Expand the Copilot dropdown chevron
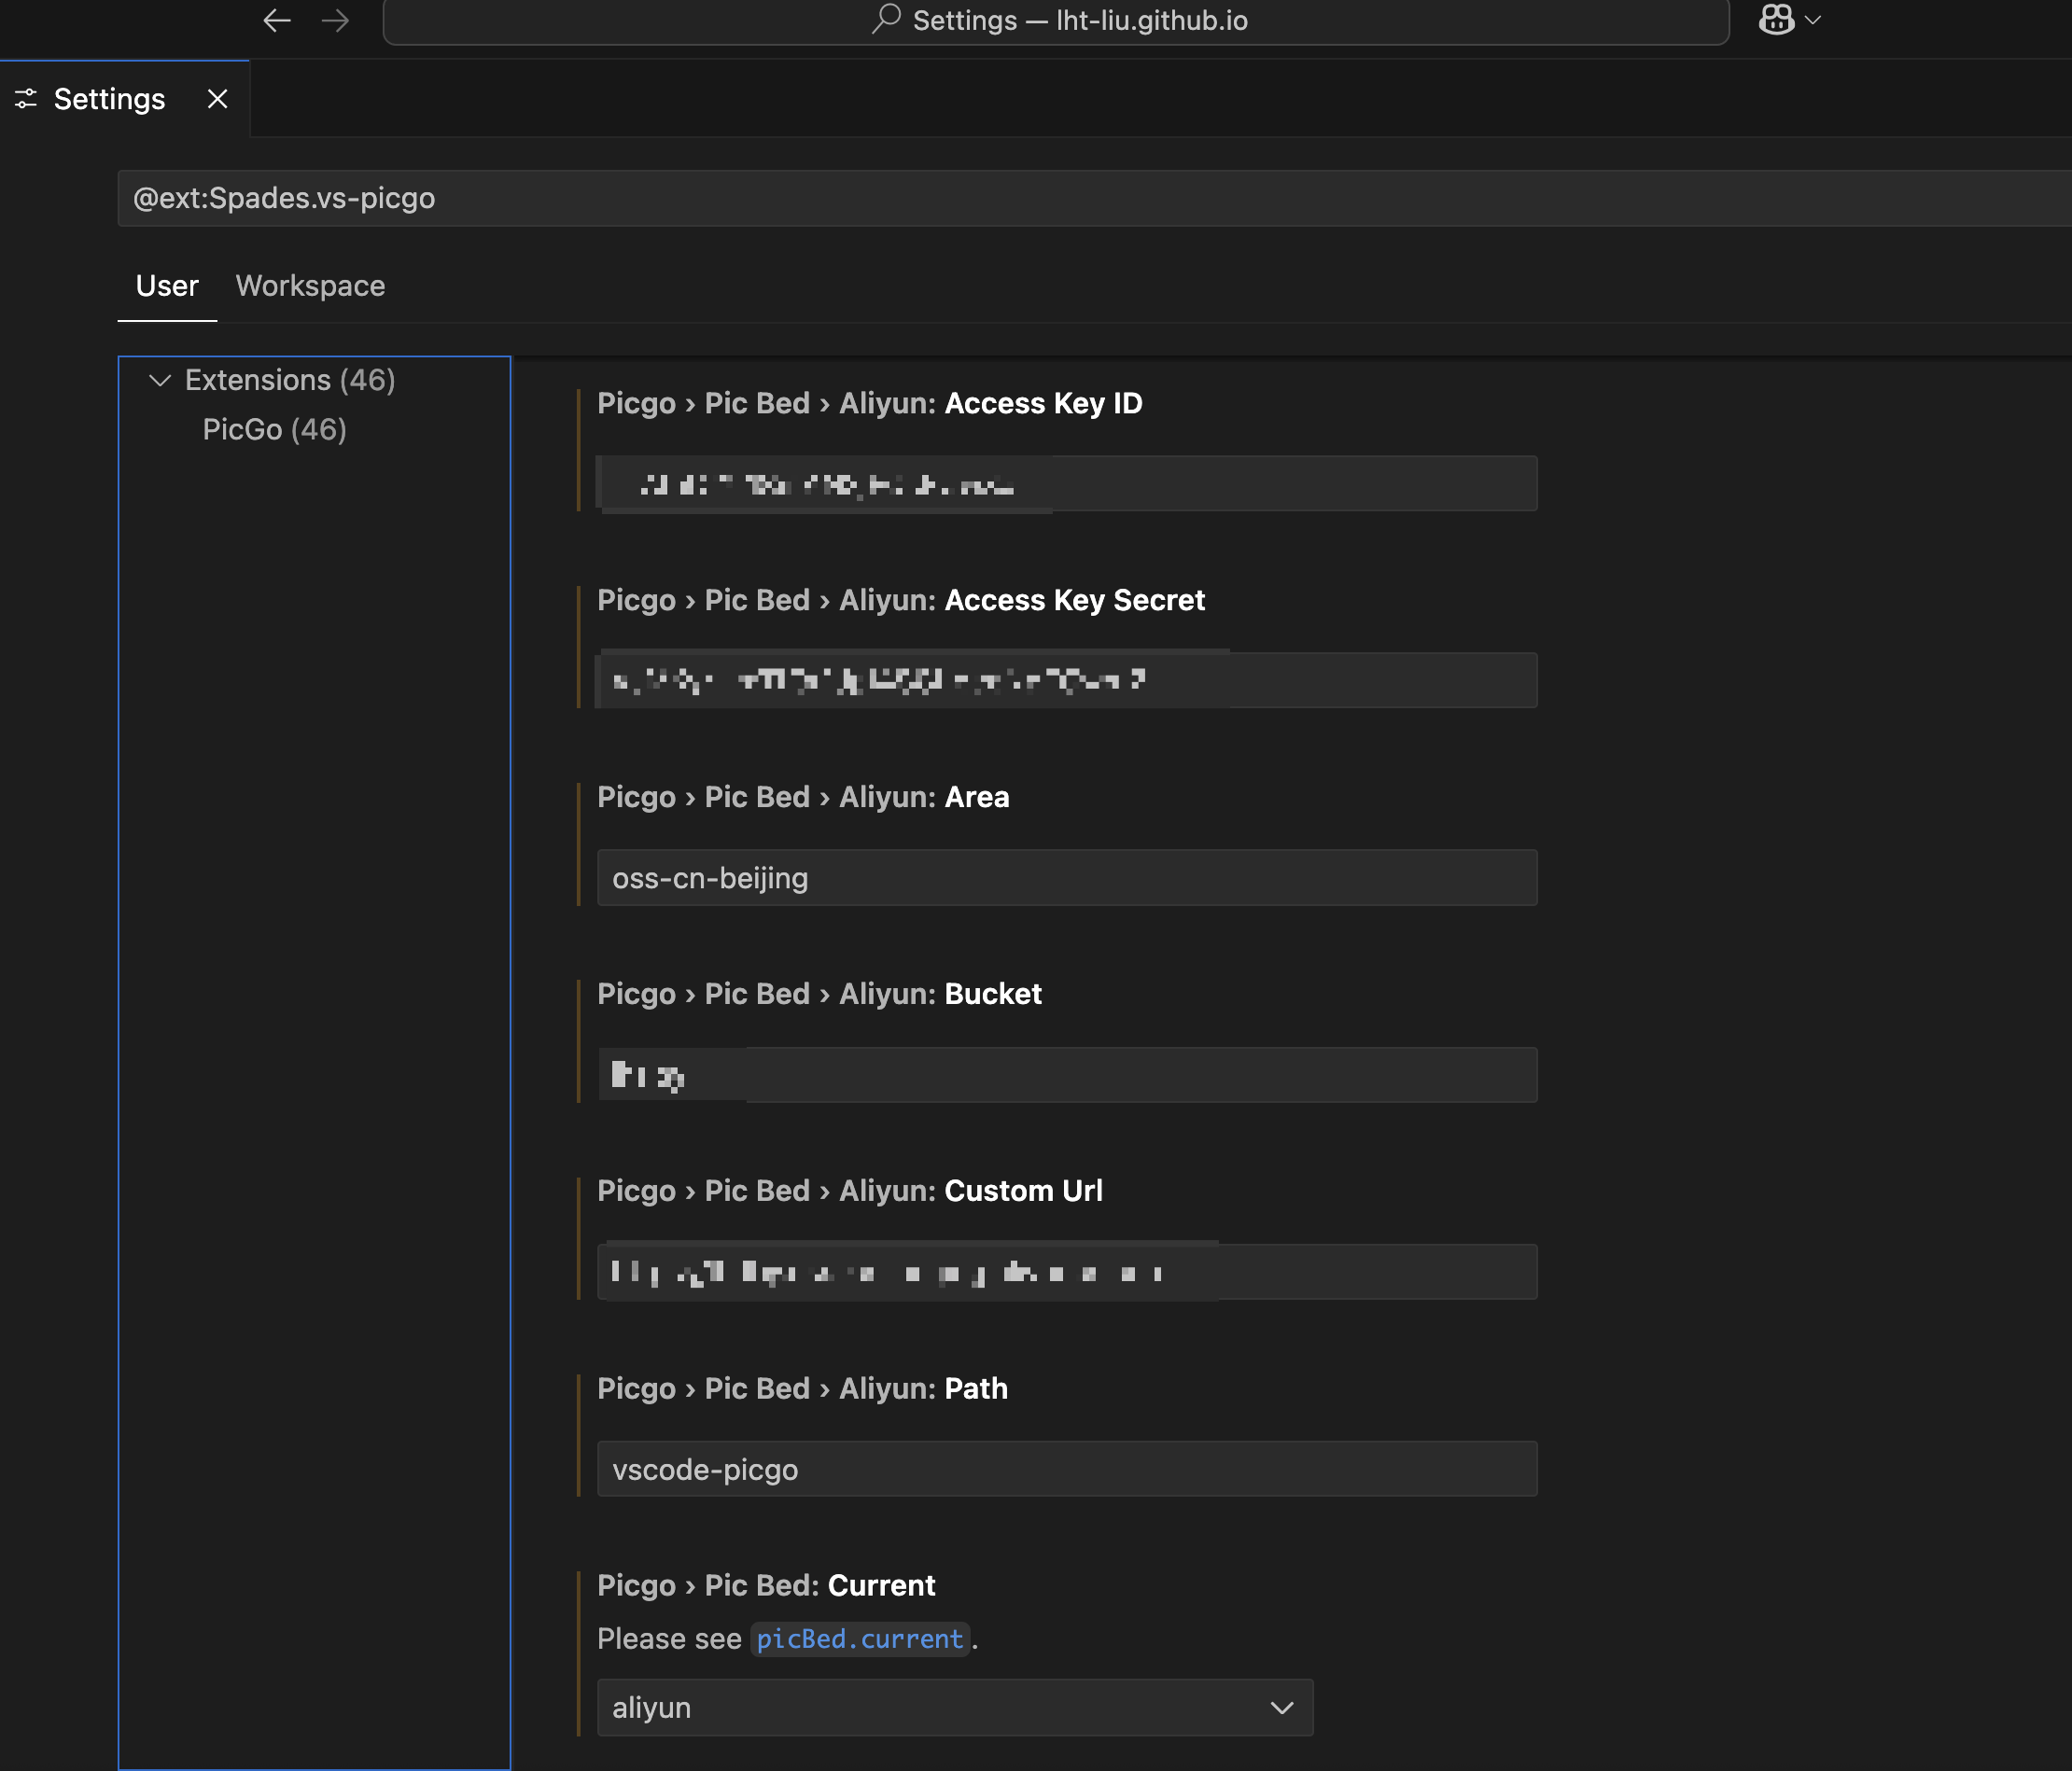Image resolution: width=2072 pixels, height=1771 pixels. click(x=1812, y=20)
